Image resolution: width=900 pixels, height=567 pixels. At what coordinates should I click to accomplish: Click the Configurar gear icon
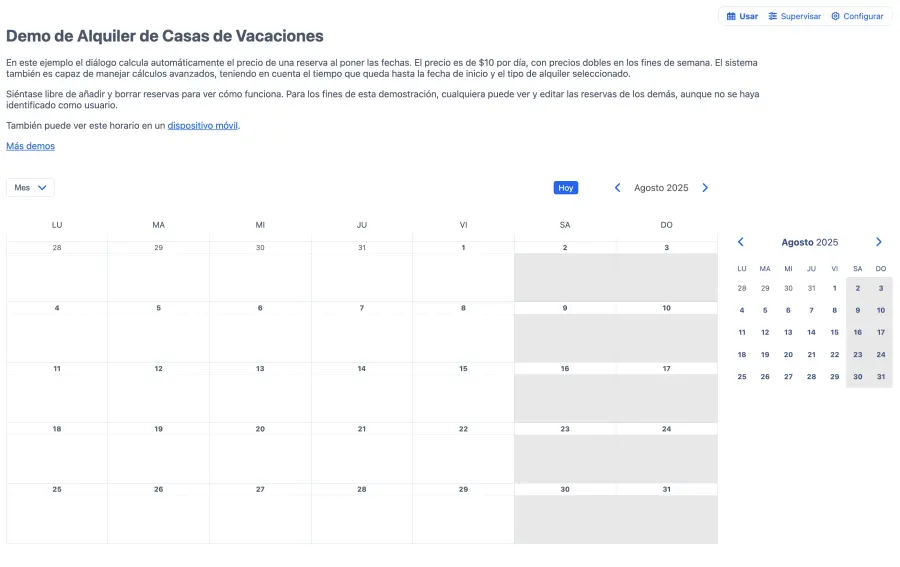pos(835,16)
